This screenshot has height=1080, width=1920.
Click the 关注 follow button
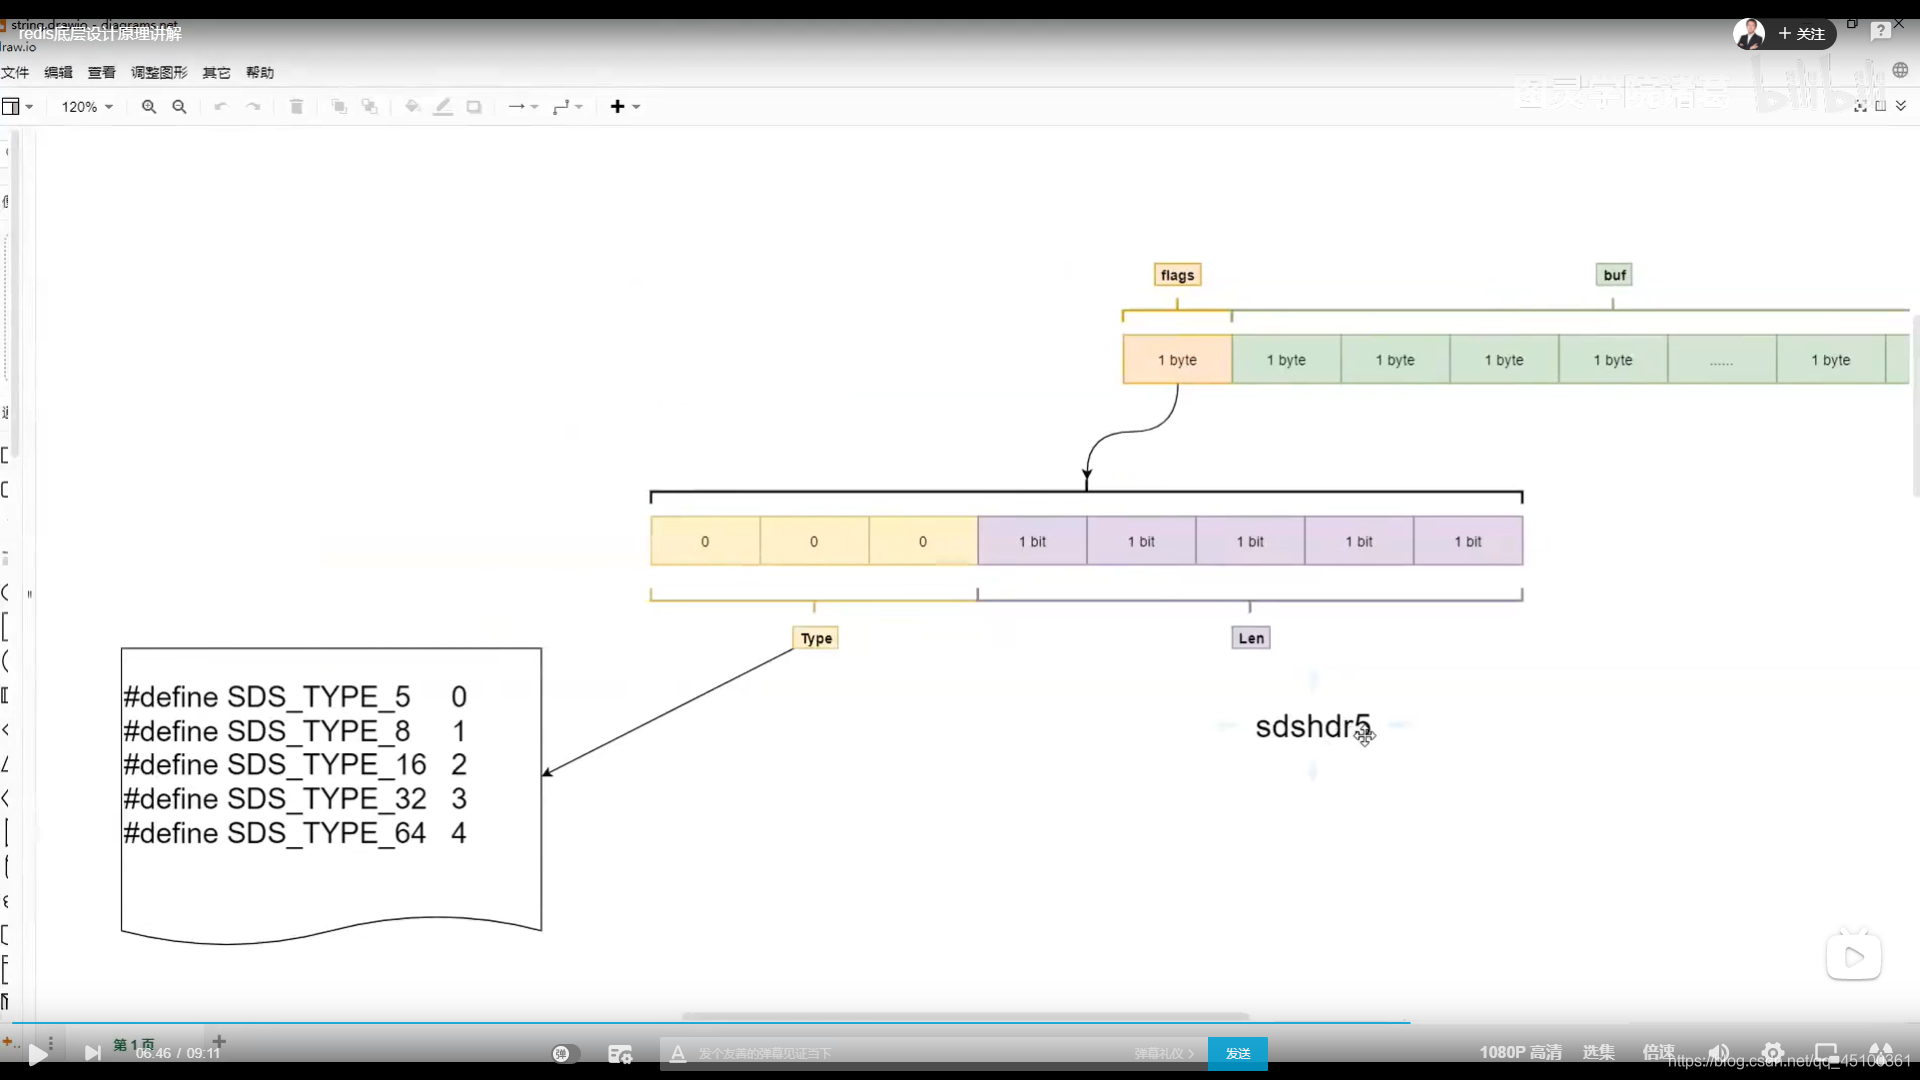pyautogui.click(x=1802, y=34)
